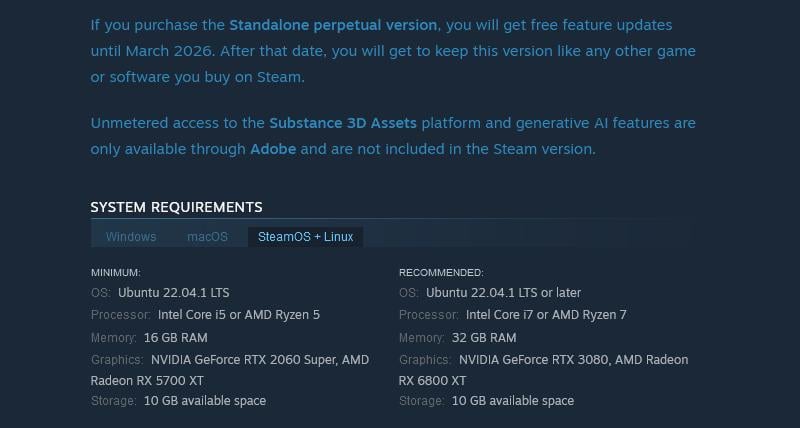Click the minimum Storage "10 GB available space" line
Screen dimensions: 800x428
click(x=205, y=401)
